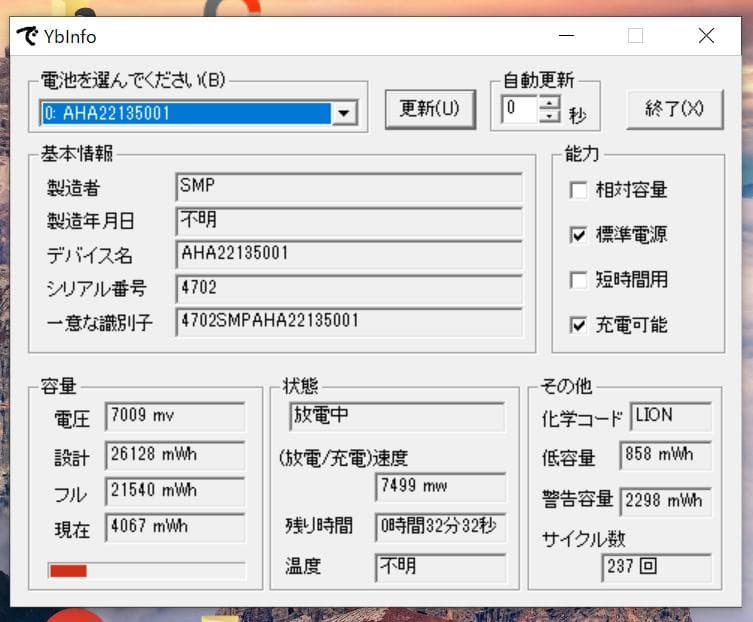Select the サイクル数 field showing 237 回
Image resolution: width=753 pixels, height=622 pixels.
pyautogui.click(x=656, y=568)
